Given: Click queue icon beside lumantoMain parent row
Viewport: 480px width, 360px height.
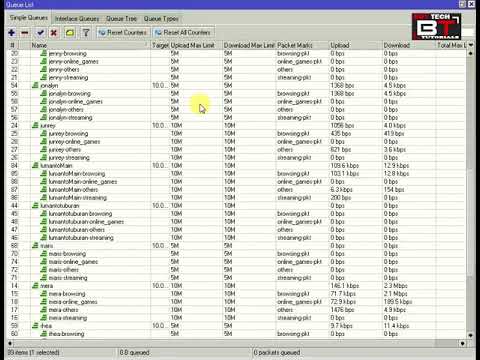Looking at the screenshot, I should point(35,165).
